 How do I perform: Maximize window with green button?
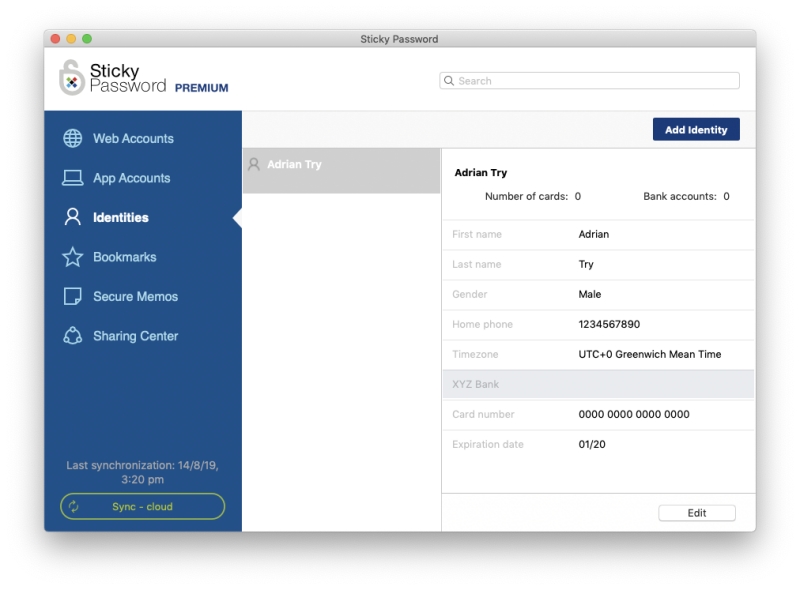click(87, 39)
